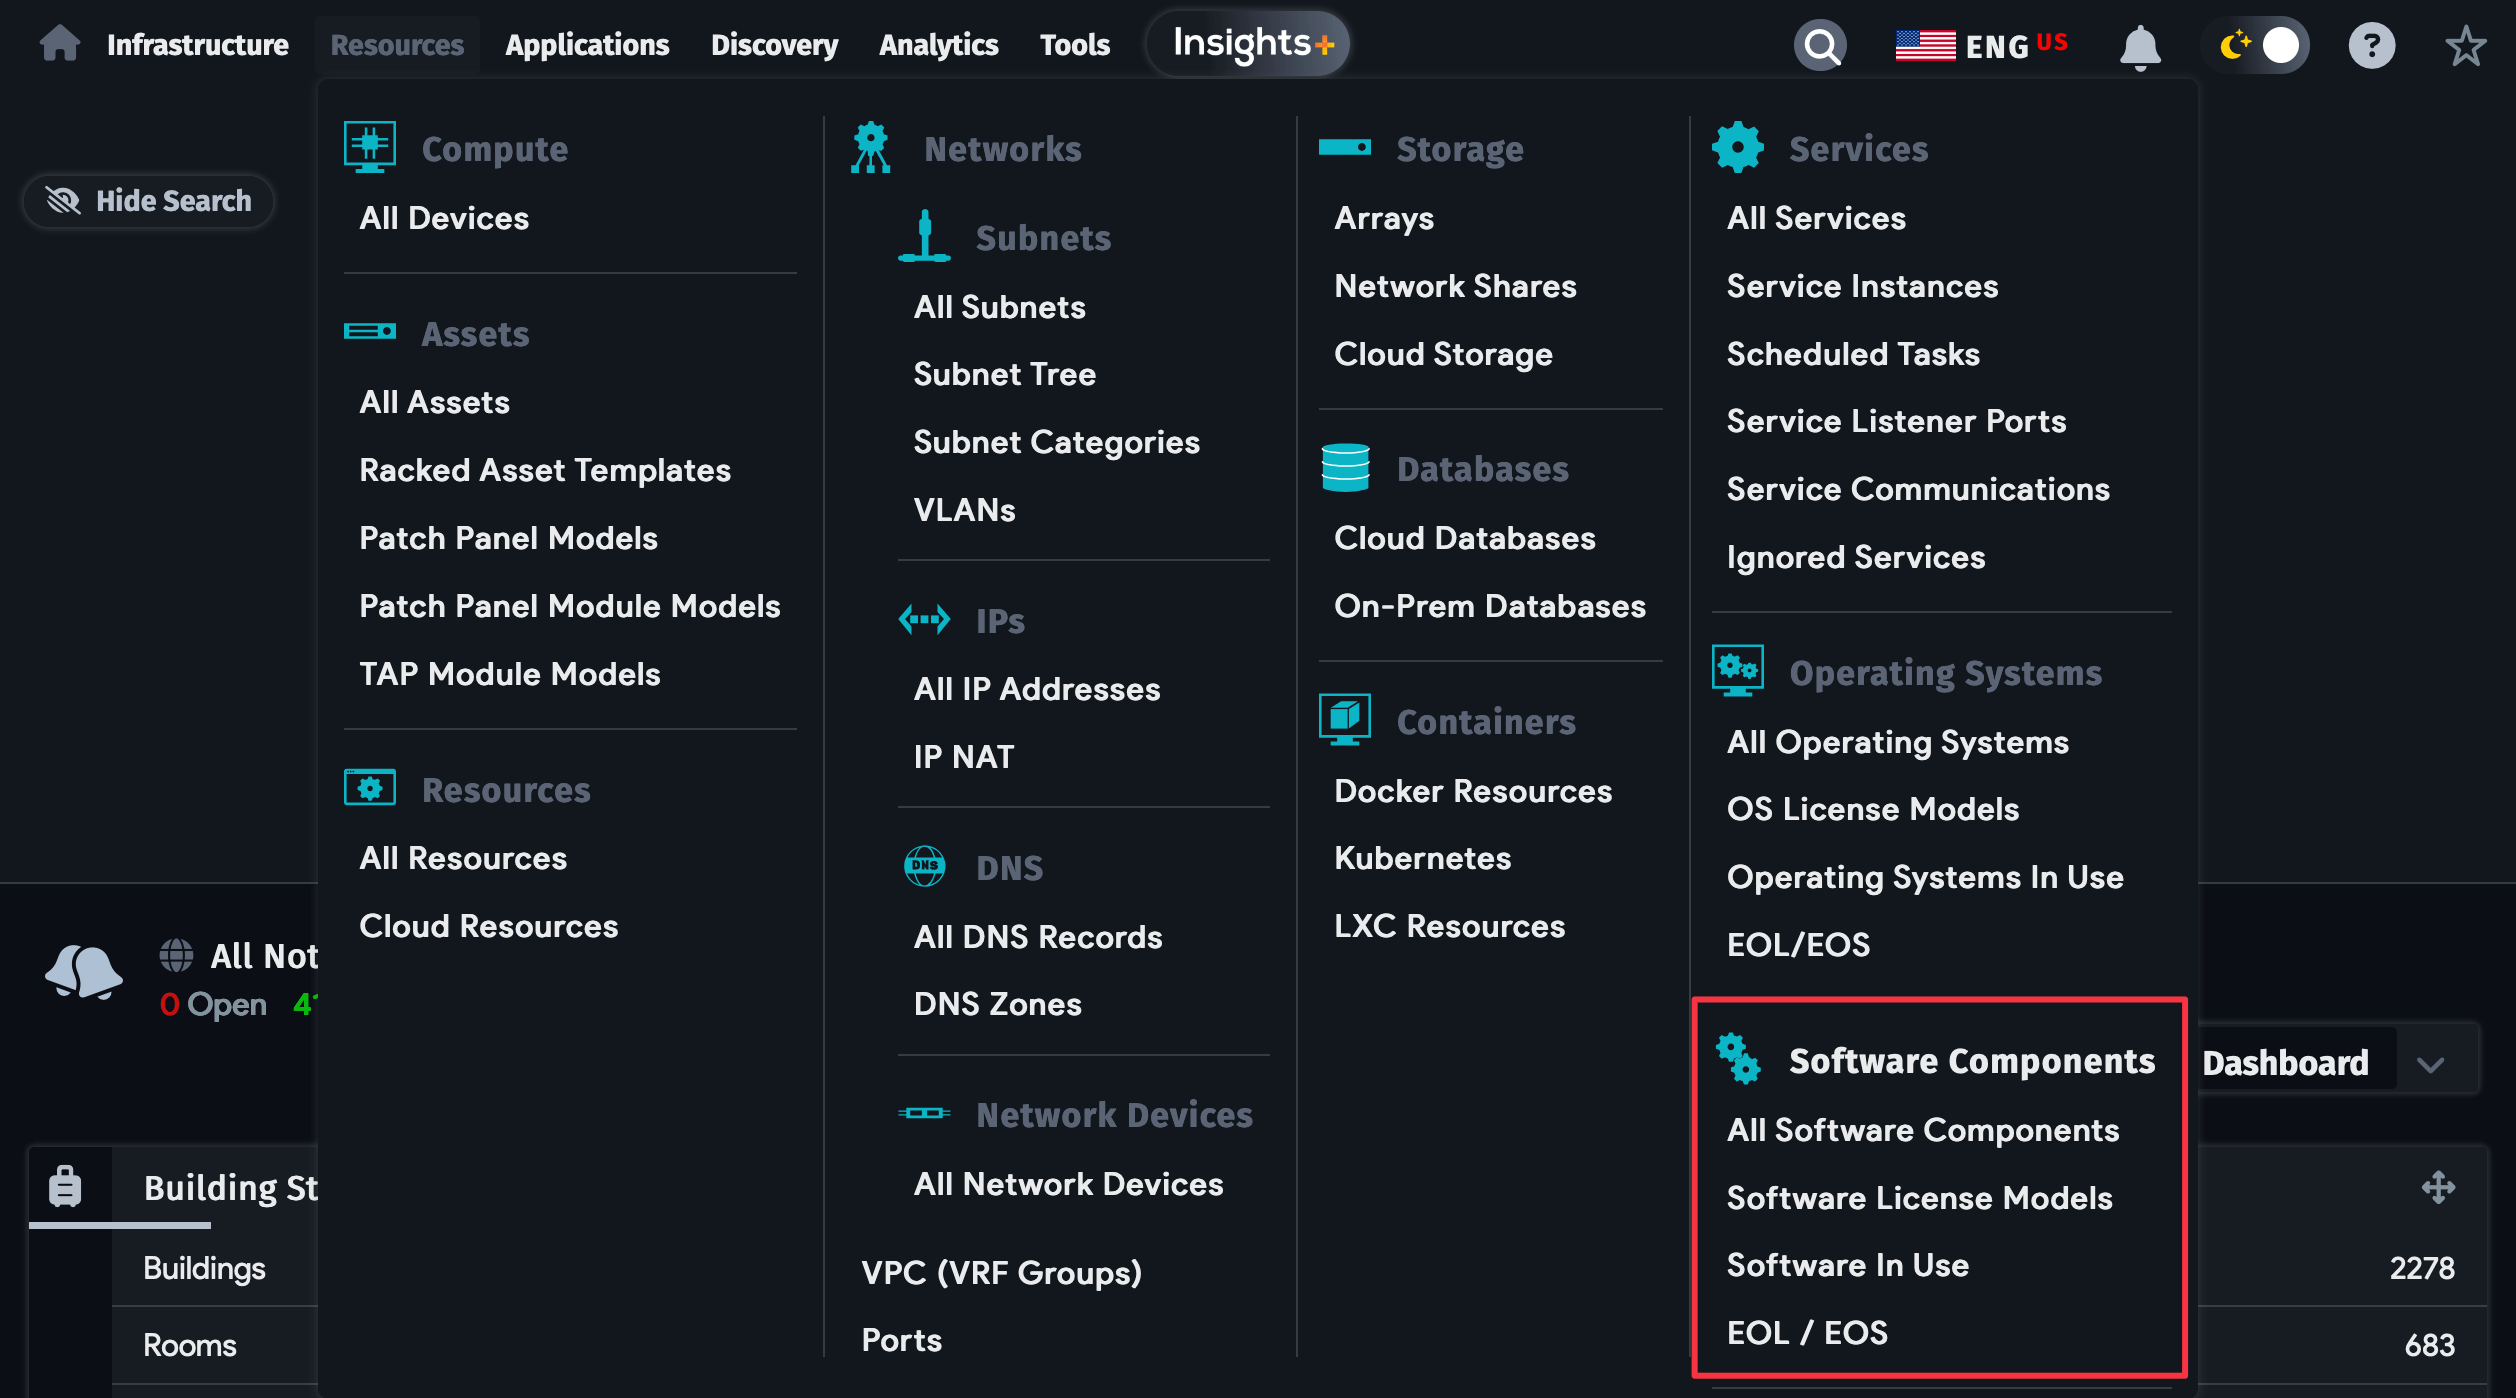Select Subnet Tree
Viewport: 2516px width, 1398px height.
click(x=1004, y=373)
